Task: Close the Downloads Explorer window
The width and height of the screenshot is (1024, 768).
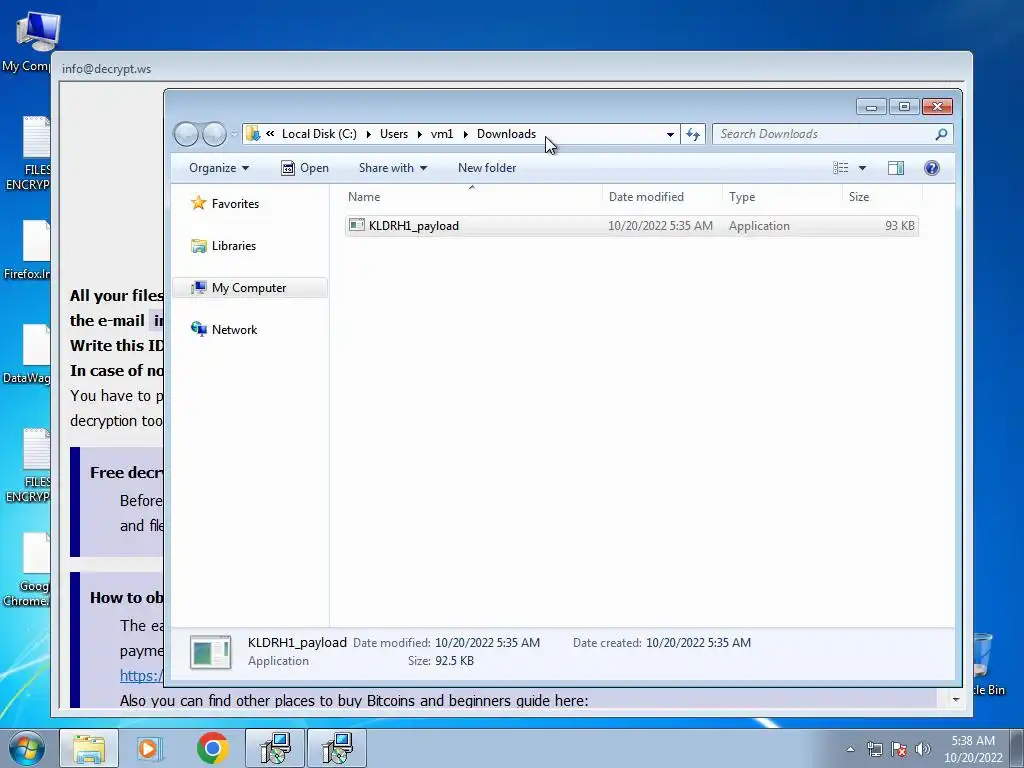Action: click(x=937, y=106)
